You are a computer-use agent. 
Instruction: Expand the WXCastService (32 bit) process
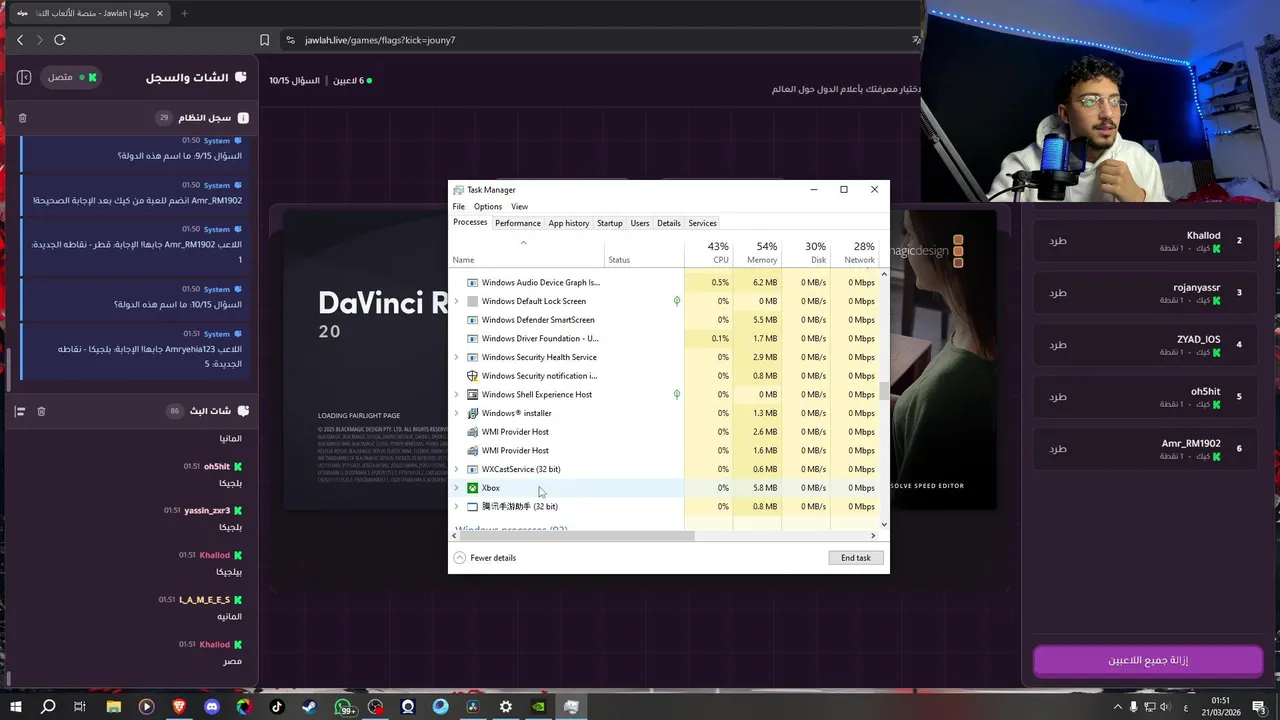point(457,469)
